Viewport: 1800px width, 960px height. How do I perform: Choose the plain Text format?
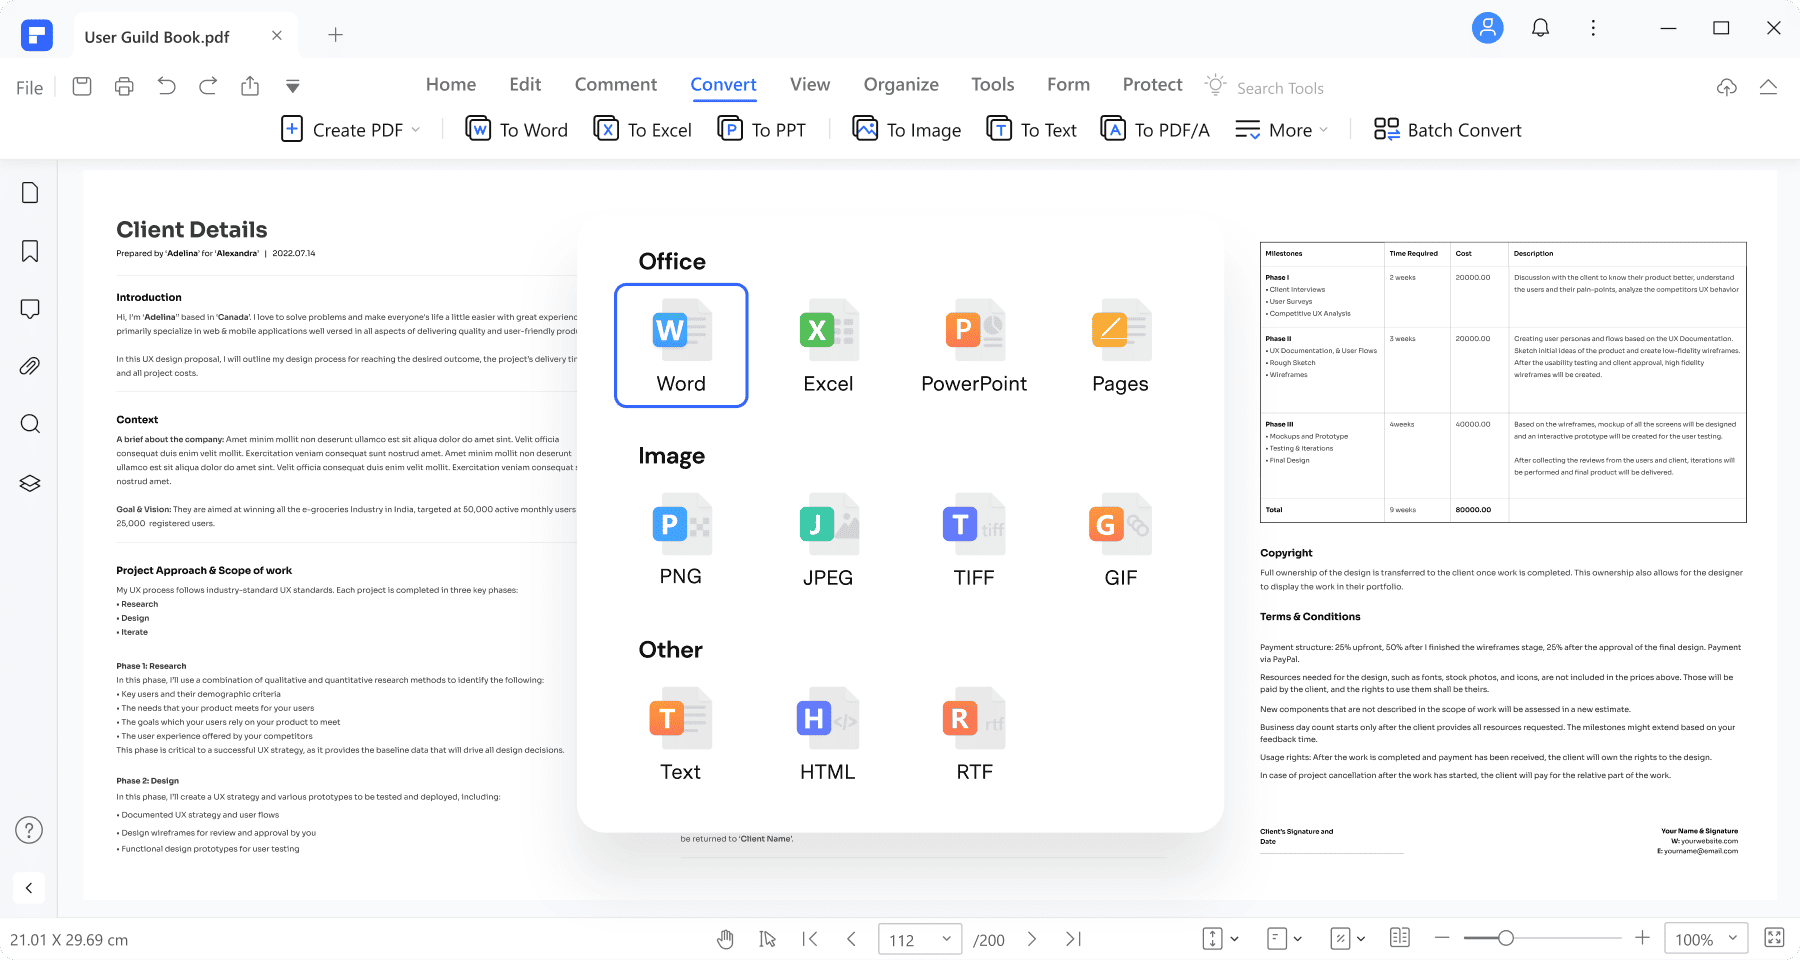681,734
